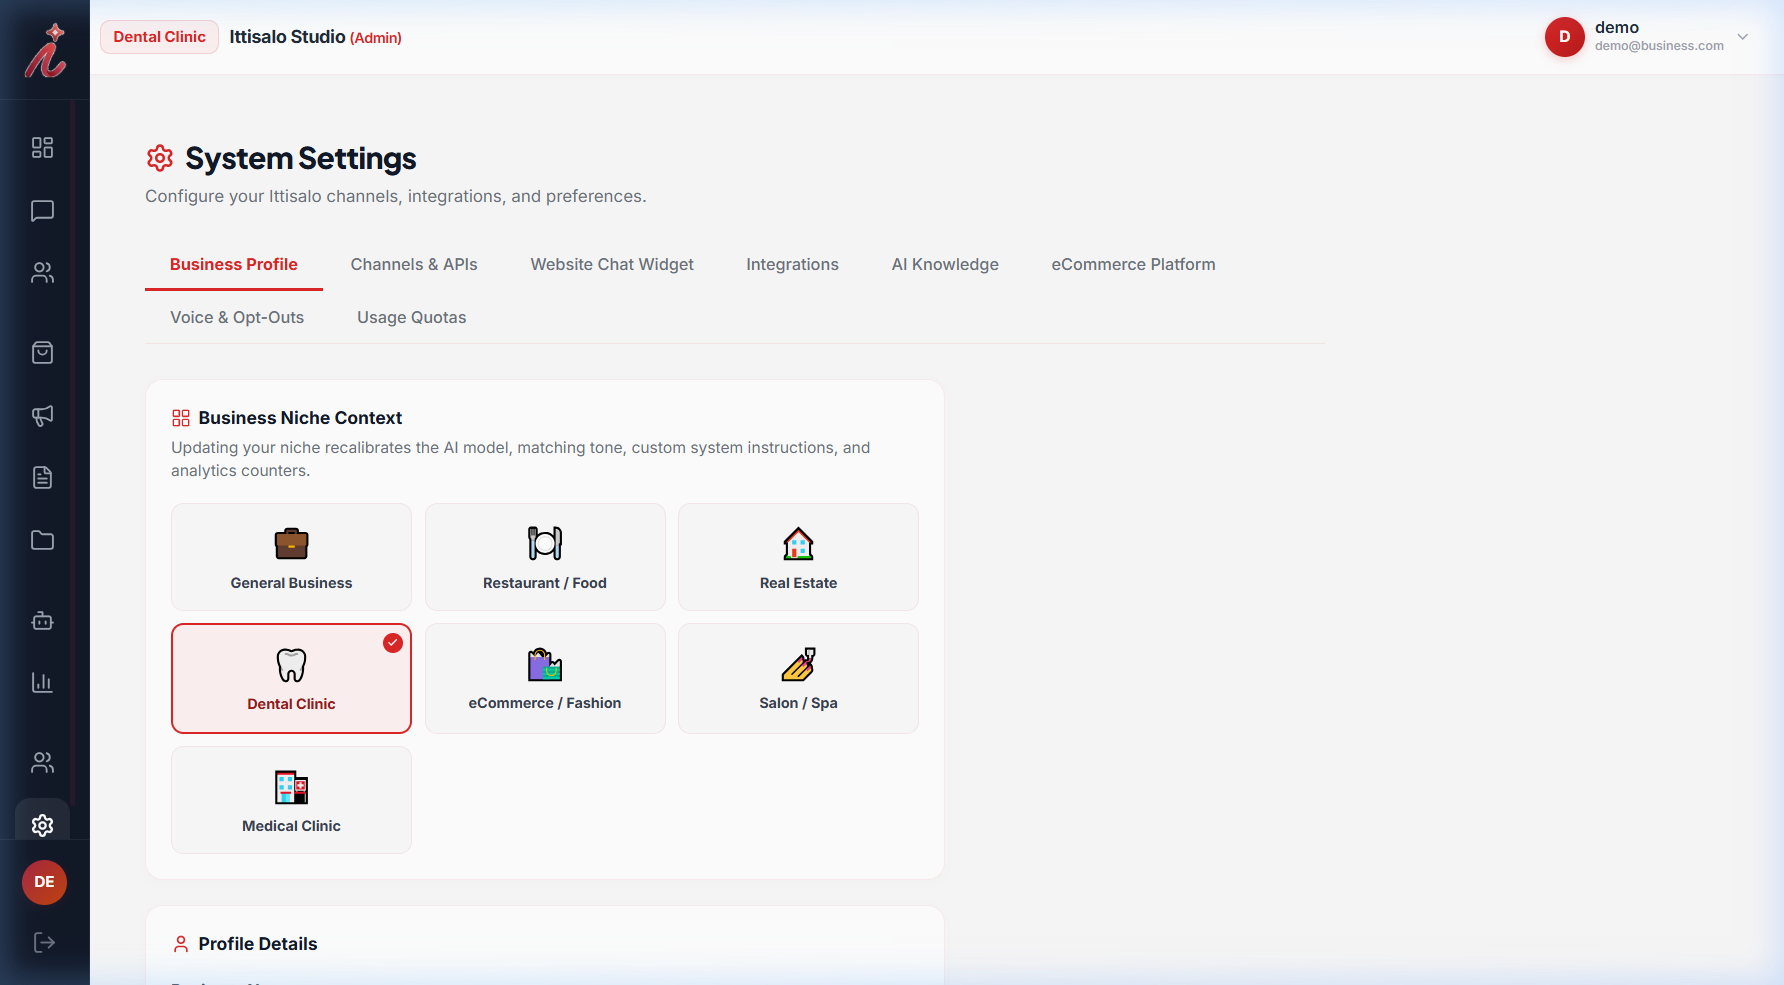The image size is (1784, 985).
Task: Click the Ittisalo logo at top left
Action: pyautogui.click(x=45, y=50)
